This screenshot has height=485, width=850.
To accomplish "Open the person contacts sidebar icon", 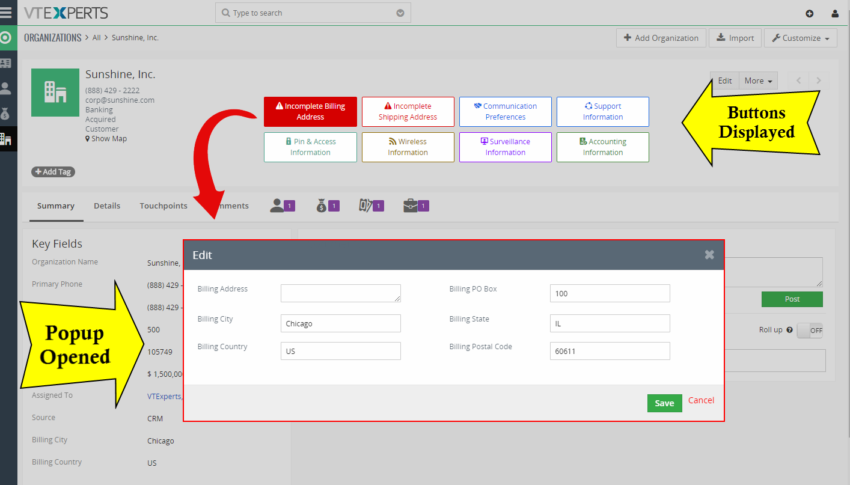I will pyautogui.click(x=6, y=88).
